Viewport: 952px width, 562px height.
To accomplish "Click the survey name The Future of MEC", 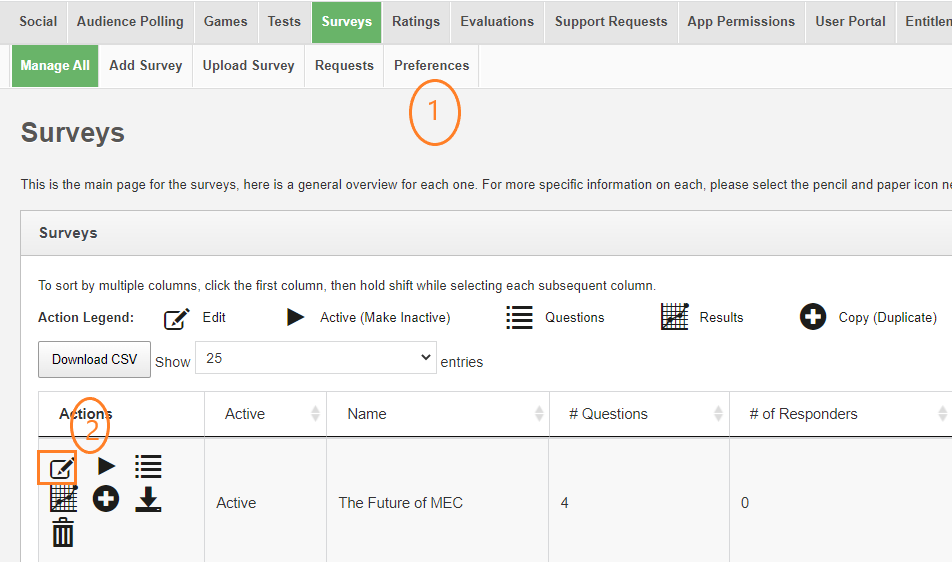I will point(400,503).
